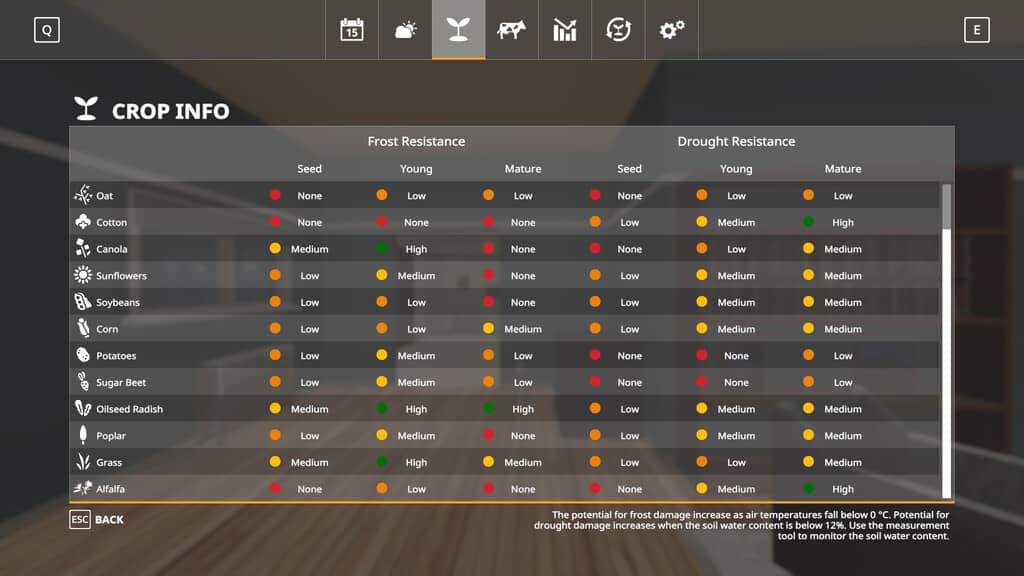Select the Grass crop icon
The height and width of the screenshot is (576, 1024).
tap(83, 462)
